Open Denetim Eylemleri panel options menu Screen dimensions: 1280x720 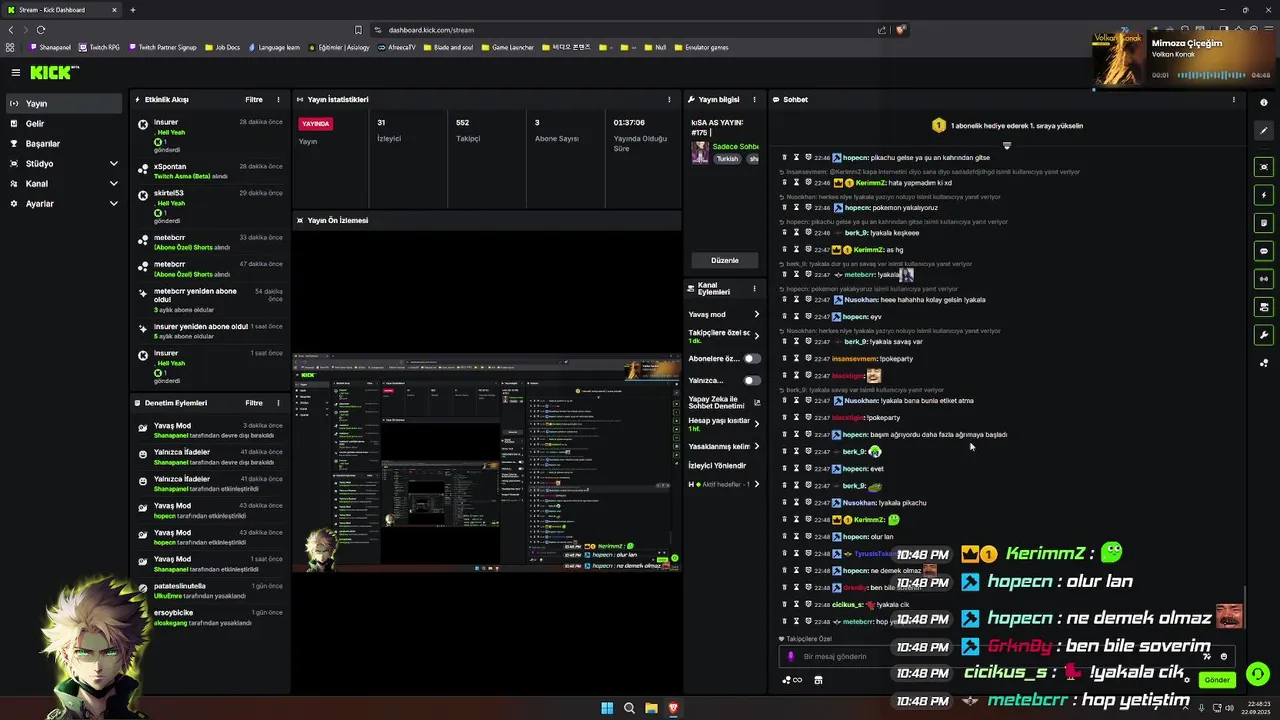pyautogui.click(x=278, y=403)
